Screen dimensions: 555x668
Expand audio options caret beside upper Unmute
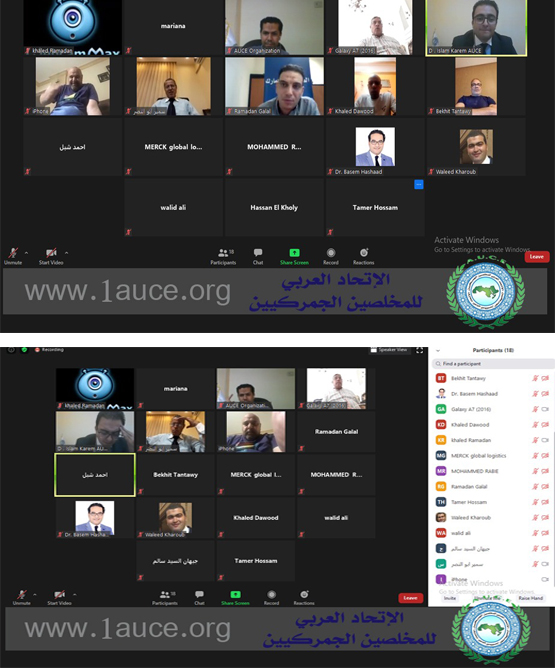pos(26,253)
